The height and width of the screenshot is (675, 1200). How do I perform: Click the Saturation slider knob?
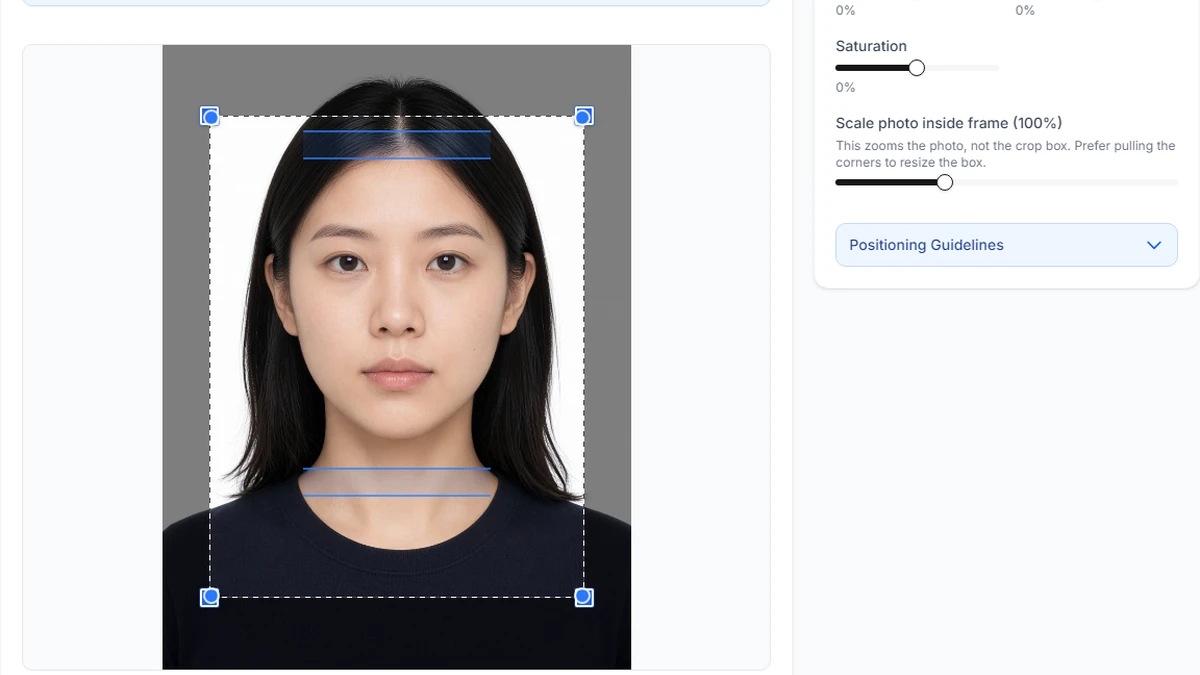point(916,68)
